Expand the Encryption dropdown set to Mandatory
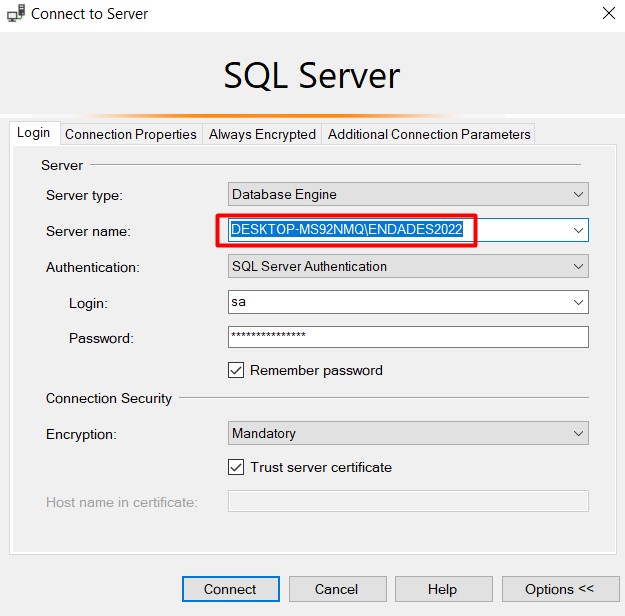 click(408, 433)
